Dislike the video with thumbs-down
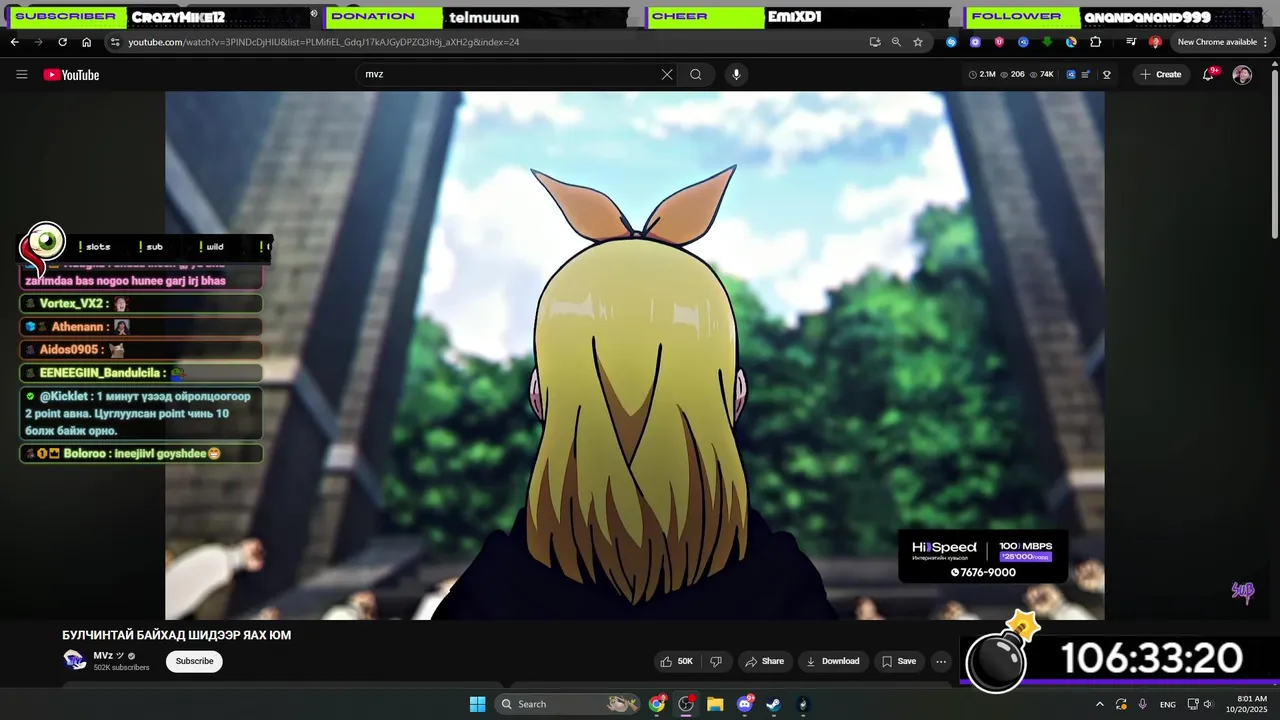This screenshot has width=1280, height=720. tap(716, 661)
